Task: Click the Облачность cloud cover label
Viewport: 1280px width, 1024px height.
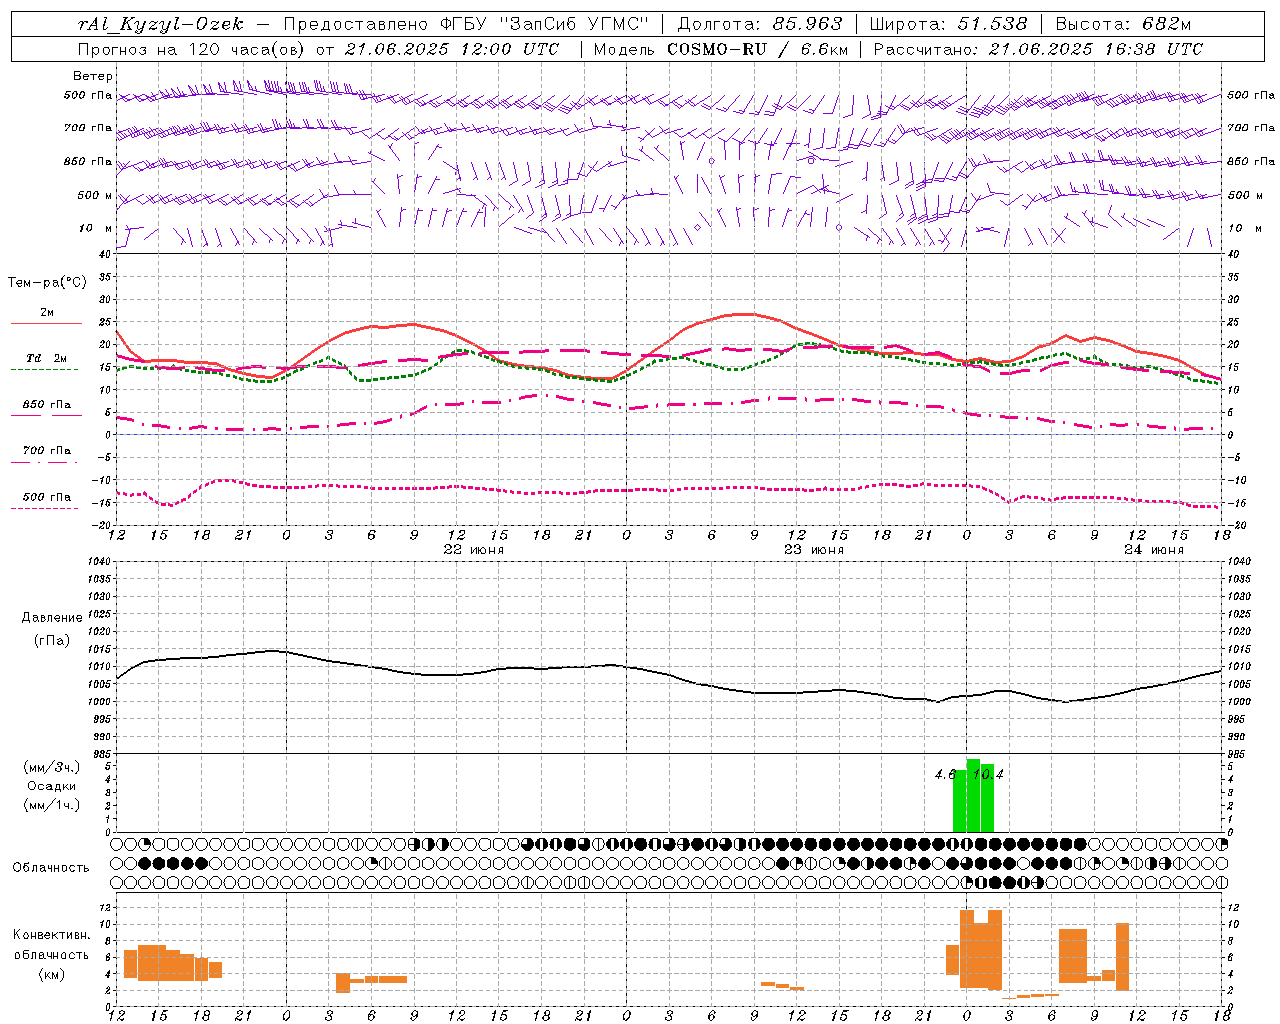Action: 51,868
